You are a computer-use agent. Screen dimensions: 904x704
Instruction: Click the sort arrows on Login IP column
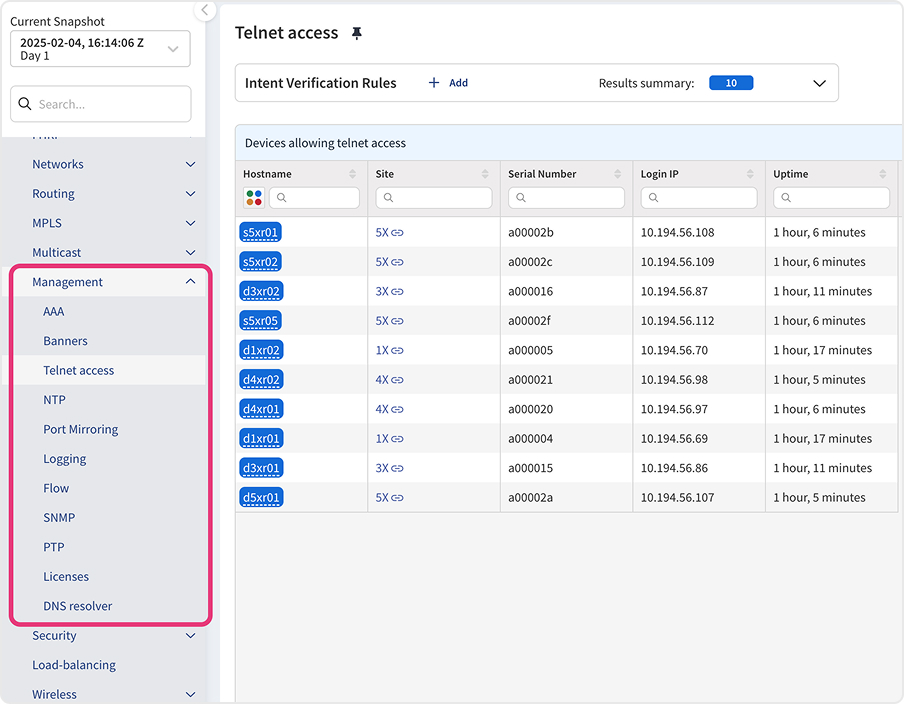coord(750,174)
